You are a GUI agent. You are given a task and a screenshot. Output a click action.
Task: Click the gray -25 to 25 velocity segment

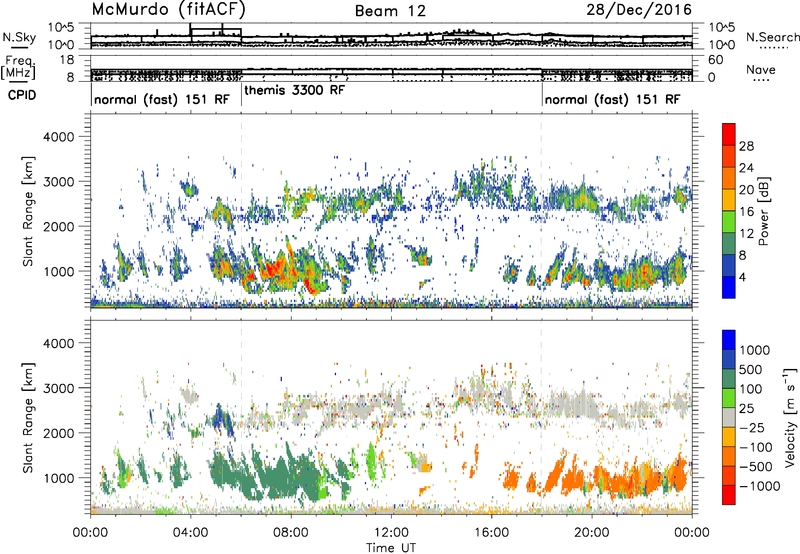pos(729,418)
